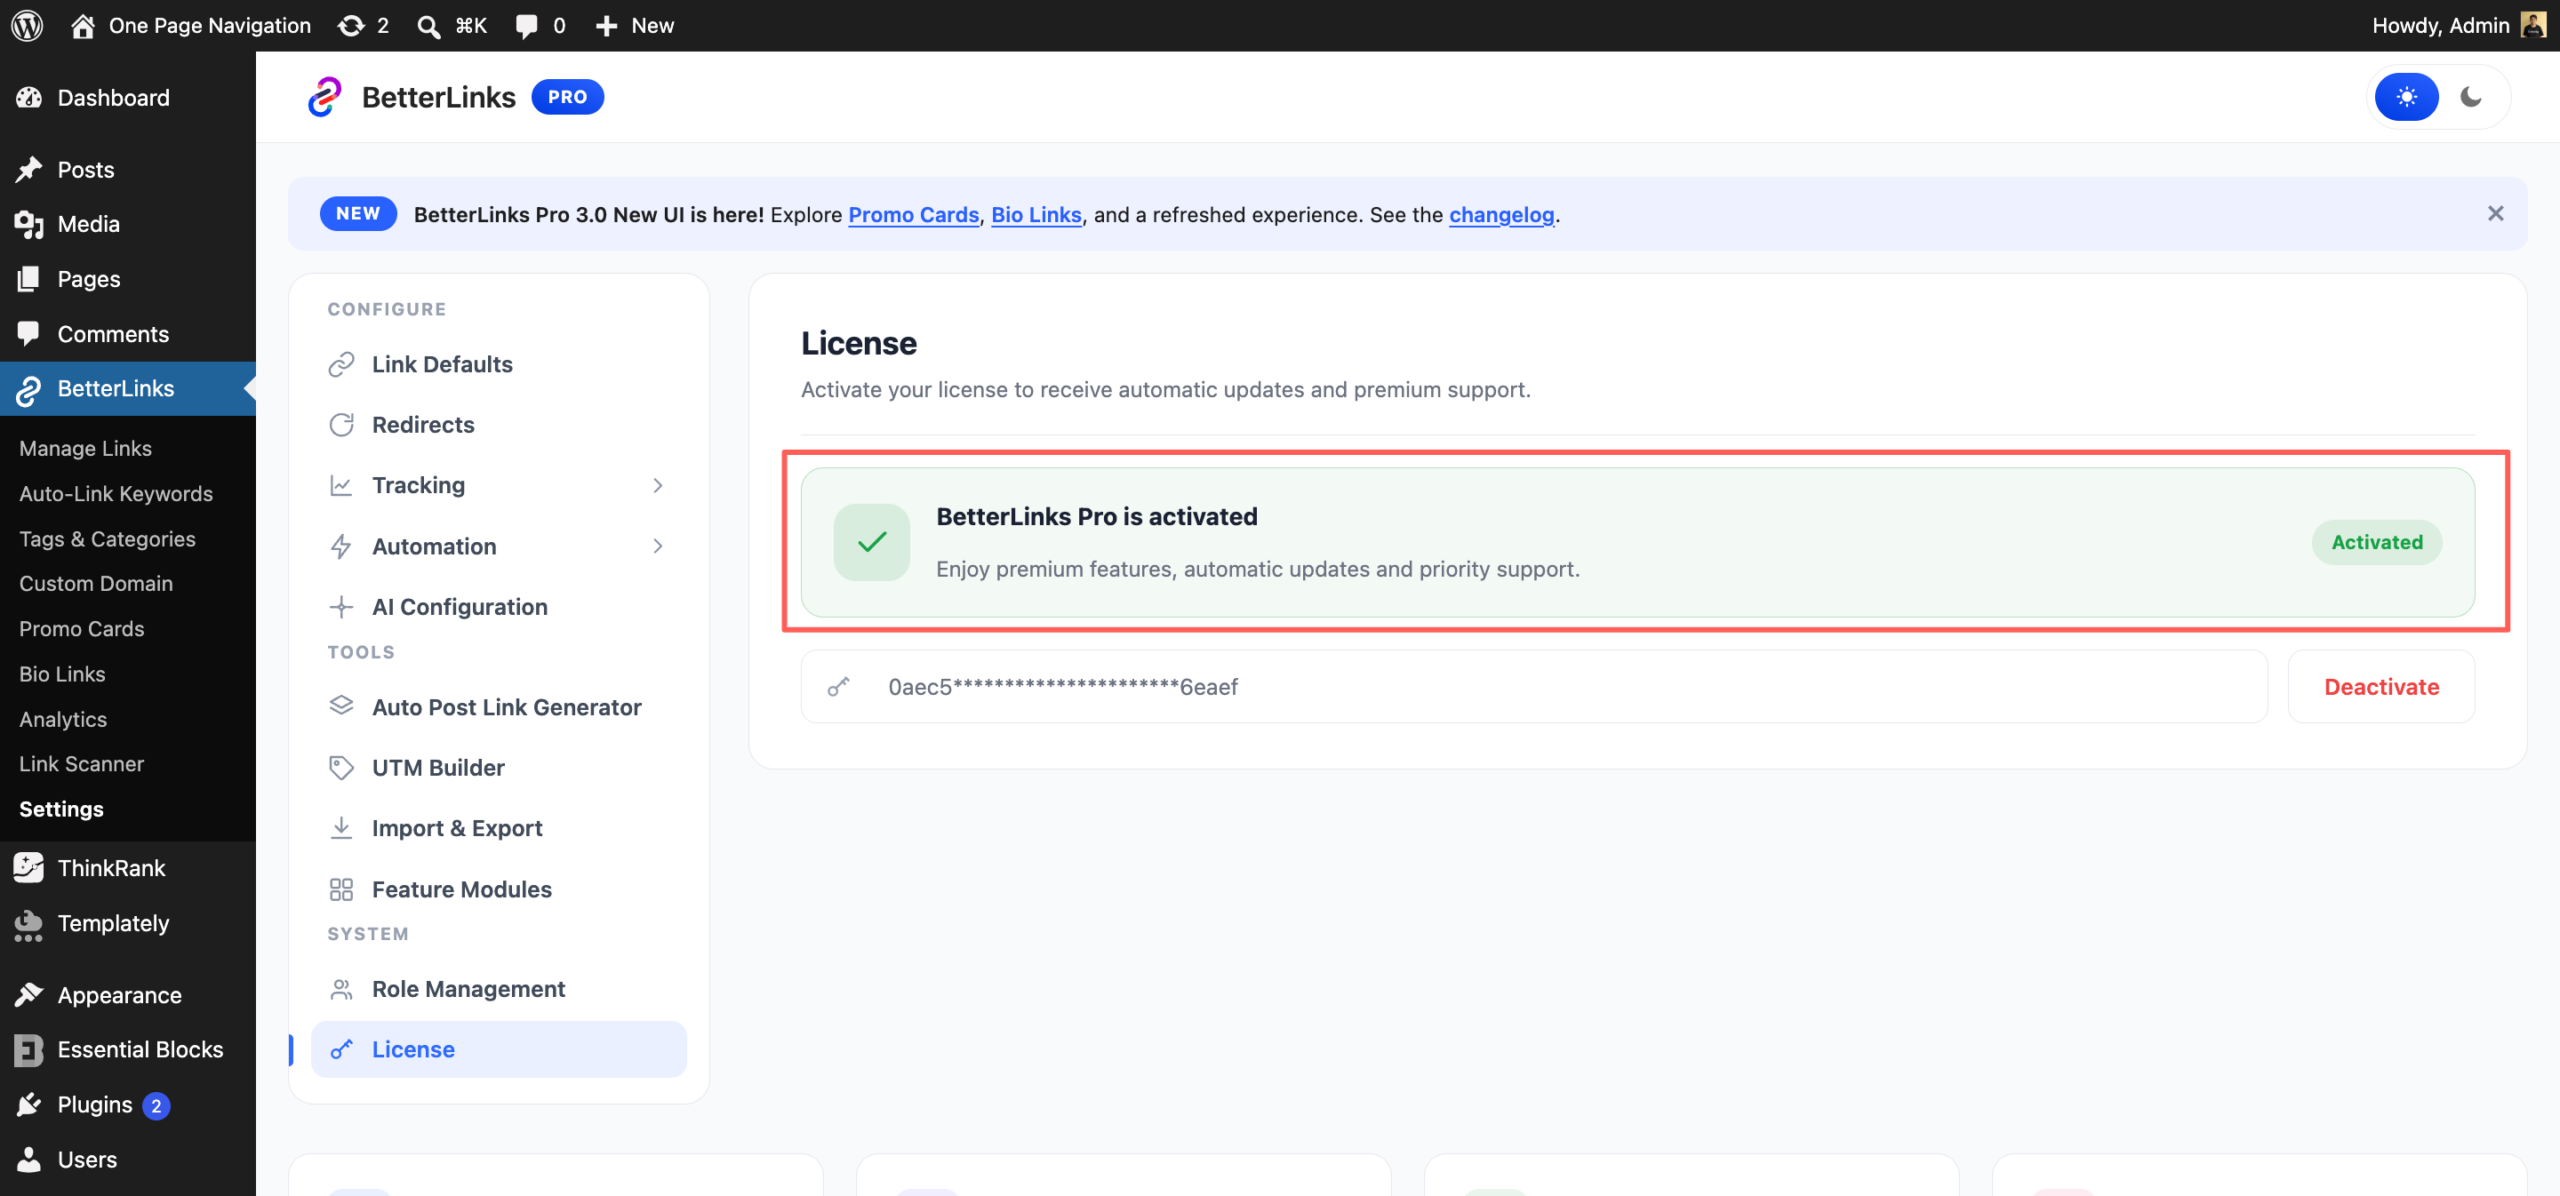Viewport: 2560px width, 1196px height.
Task: Click the UTM Builder tag icon
Action: tap(341, 767)
